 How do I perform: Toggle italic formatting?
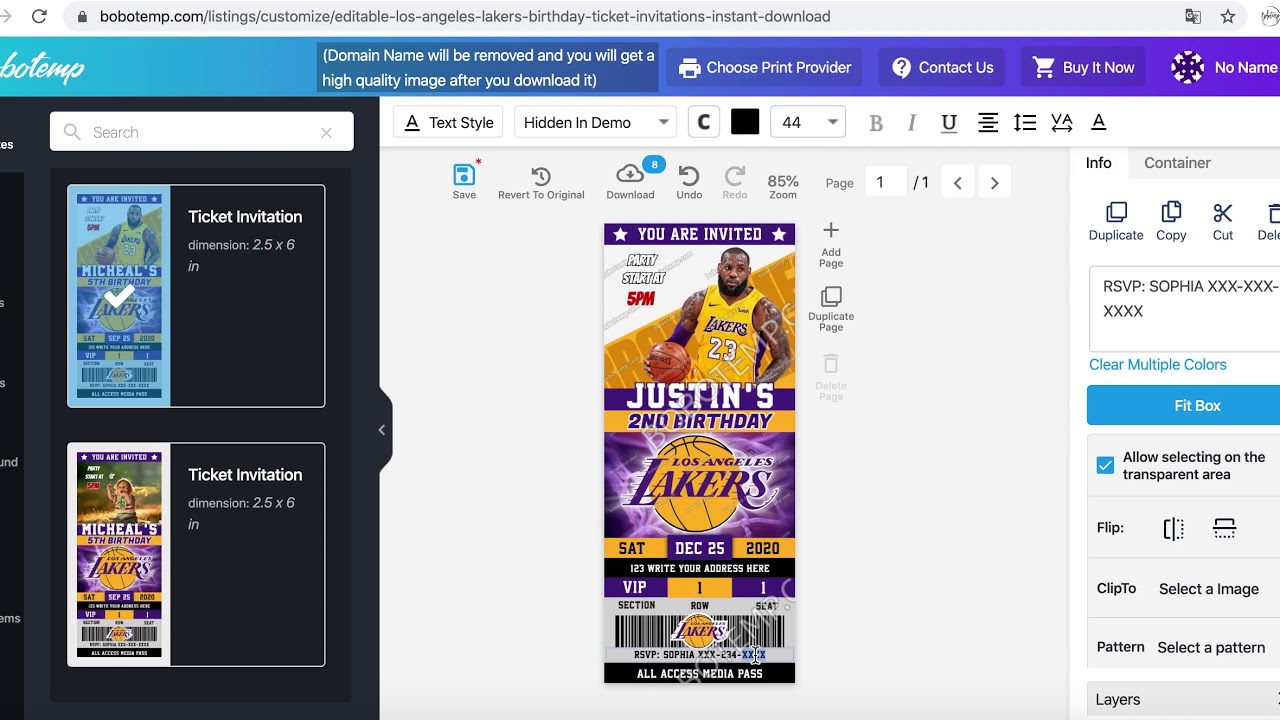(911, 123)
